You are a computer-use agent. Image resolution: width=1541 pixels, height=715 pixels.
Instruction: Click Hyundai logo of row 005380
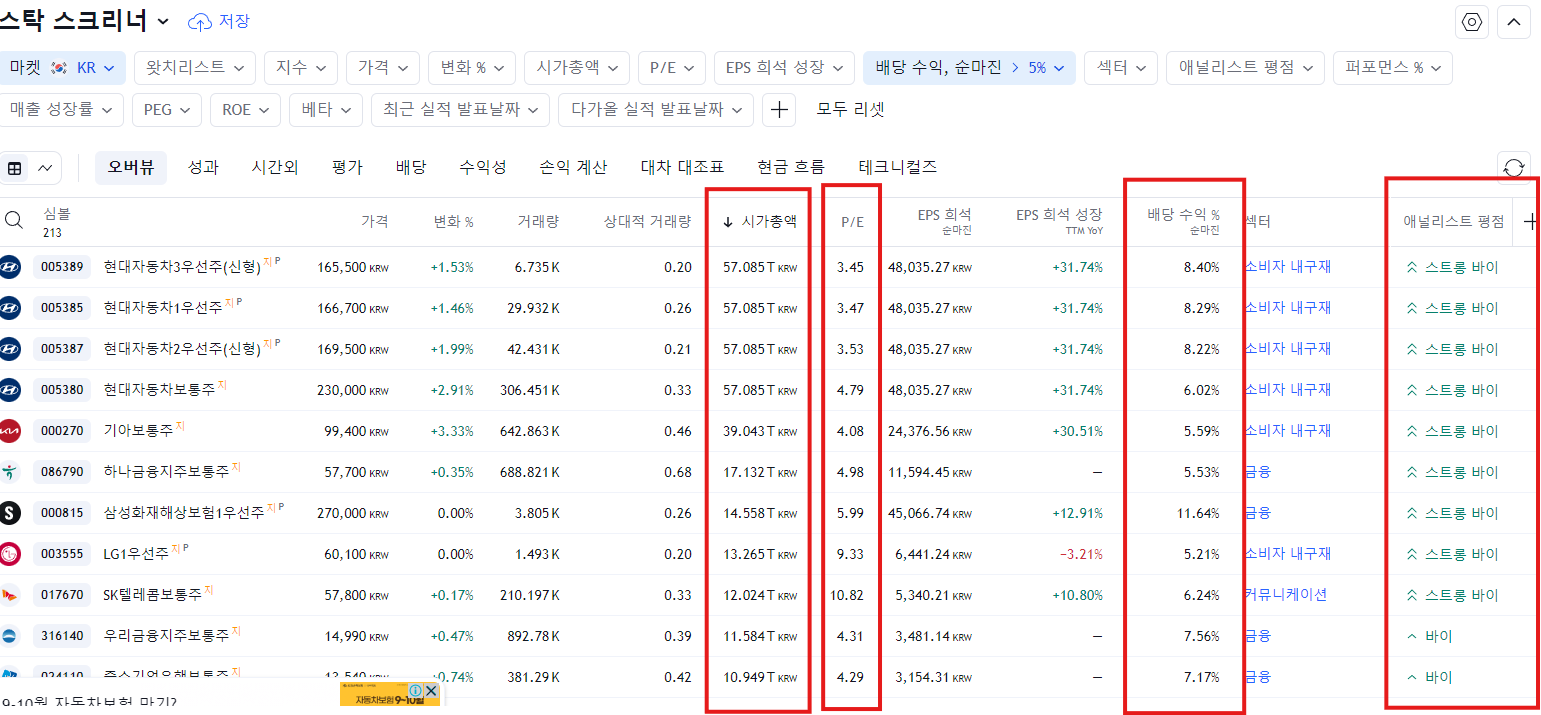click(10, 390)
